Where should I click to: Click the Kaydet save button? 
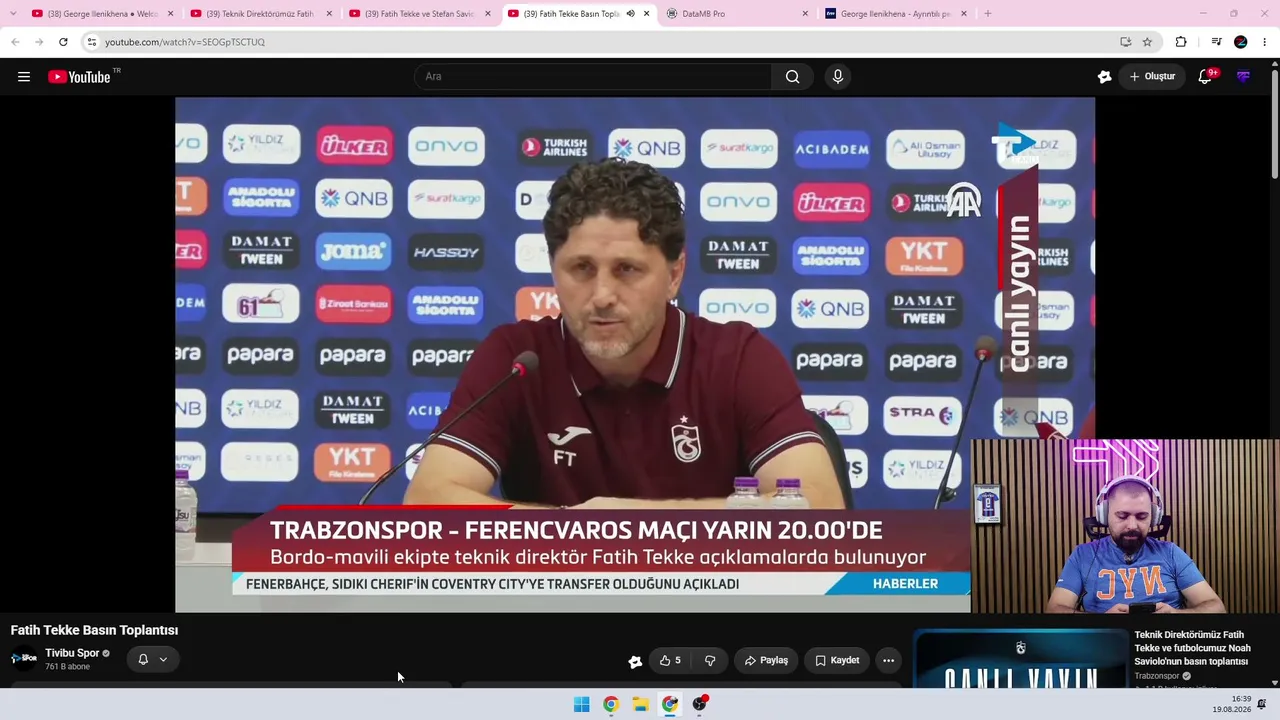pyautogui.click(x=837, y=660)
